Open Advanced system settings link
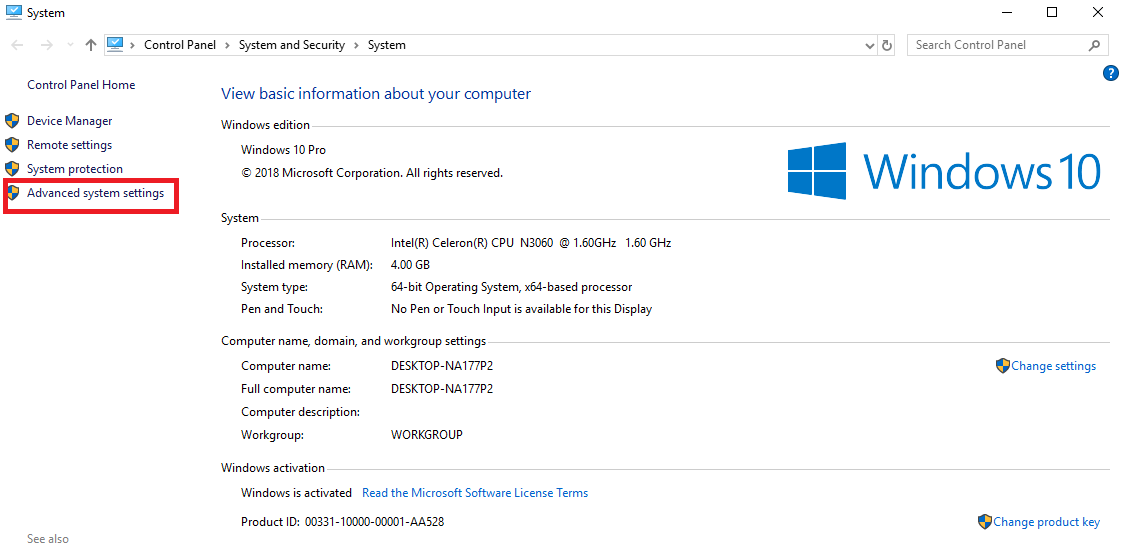The image size is (1121, 550). pyautogui.click(x=95, y=193)
